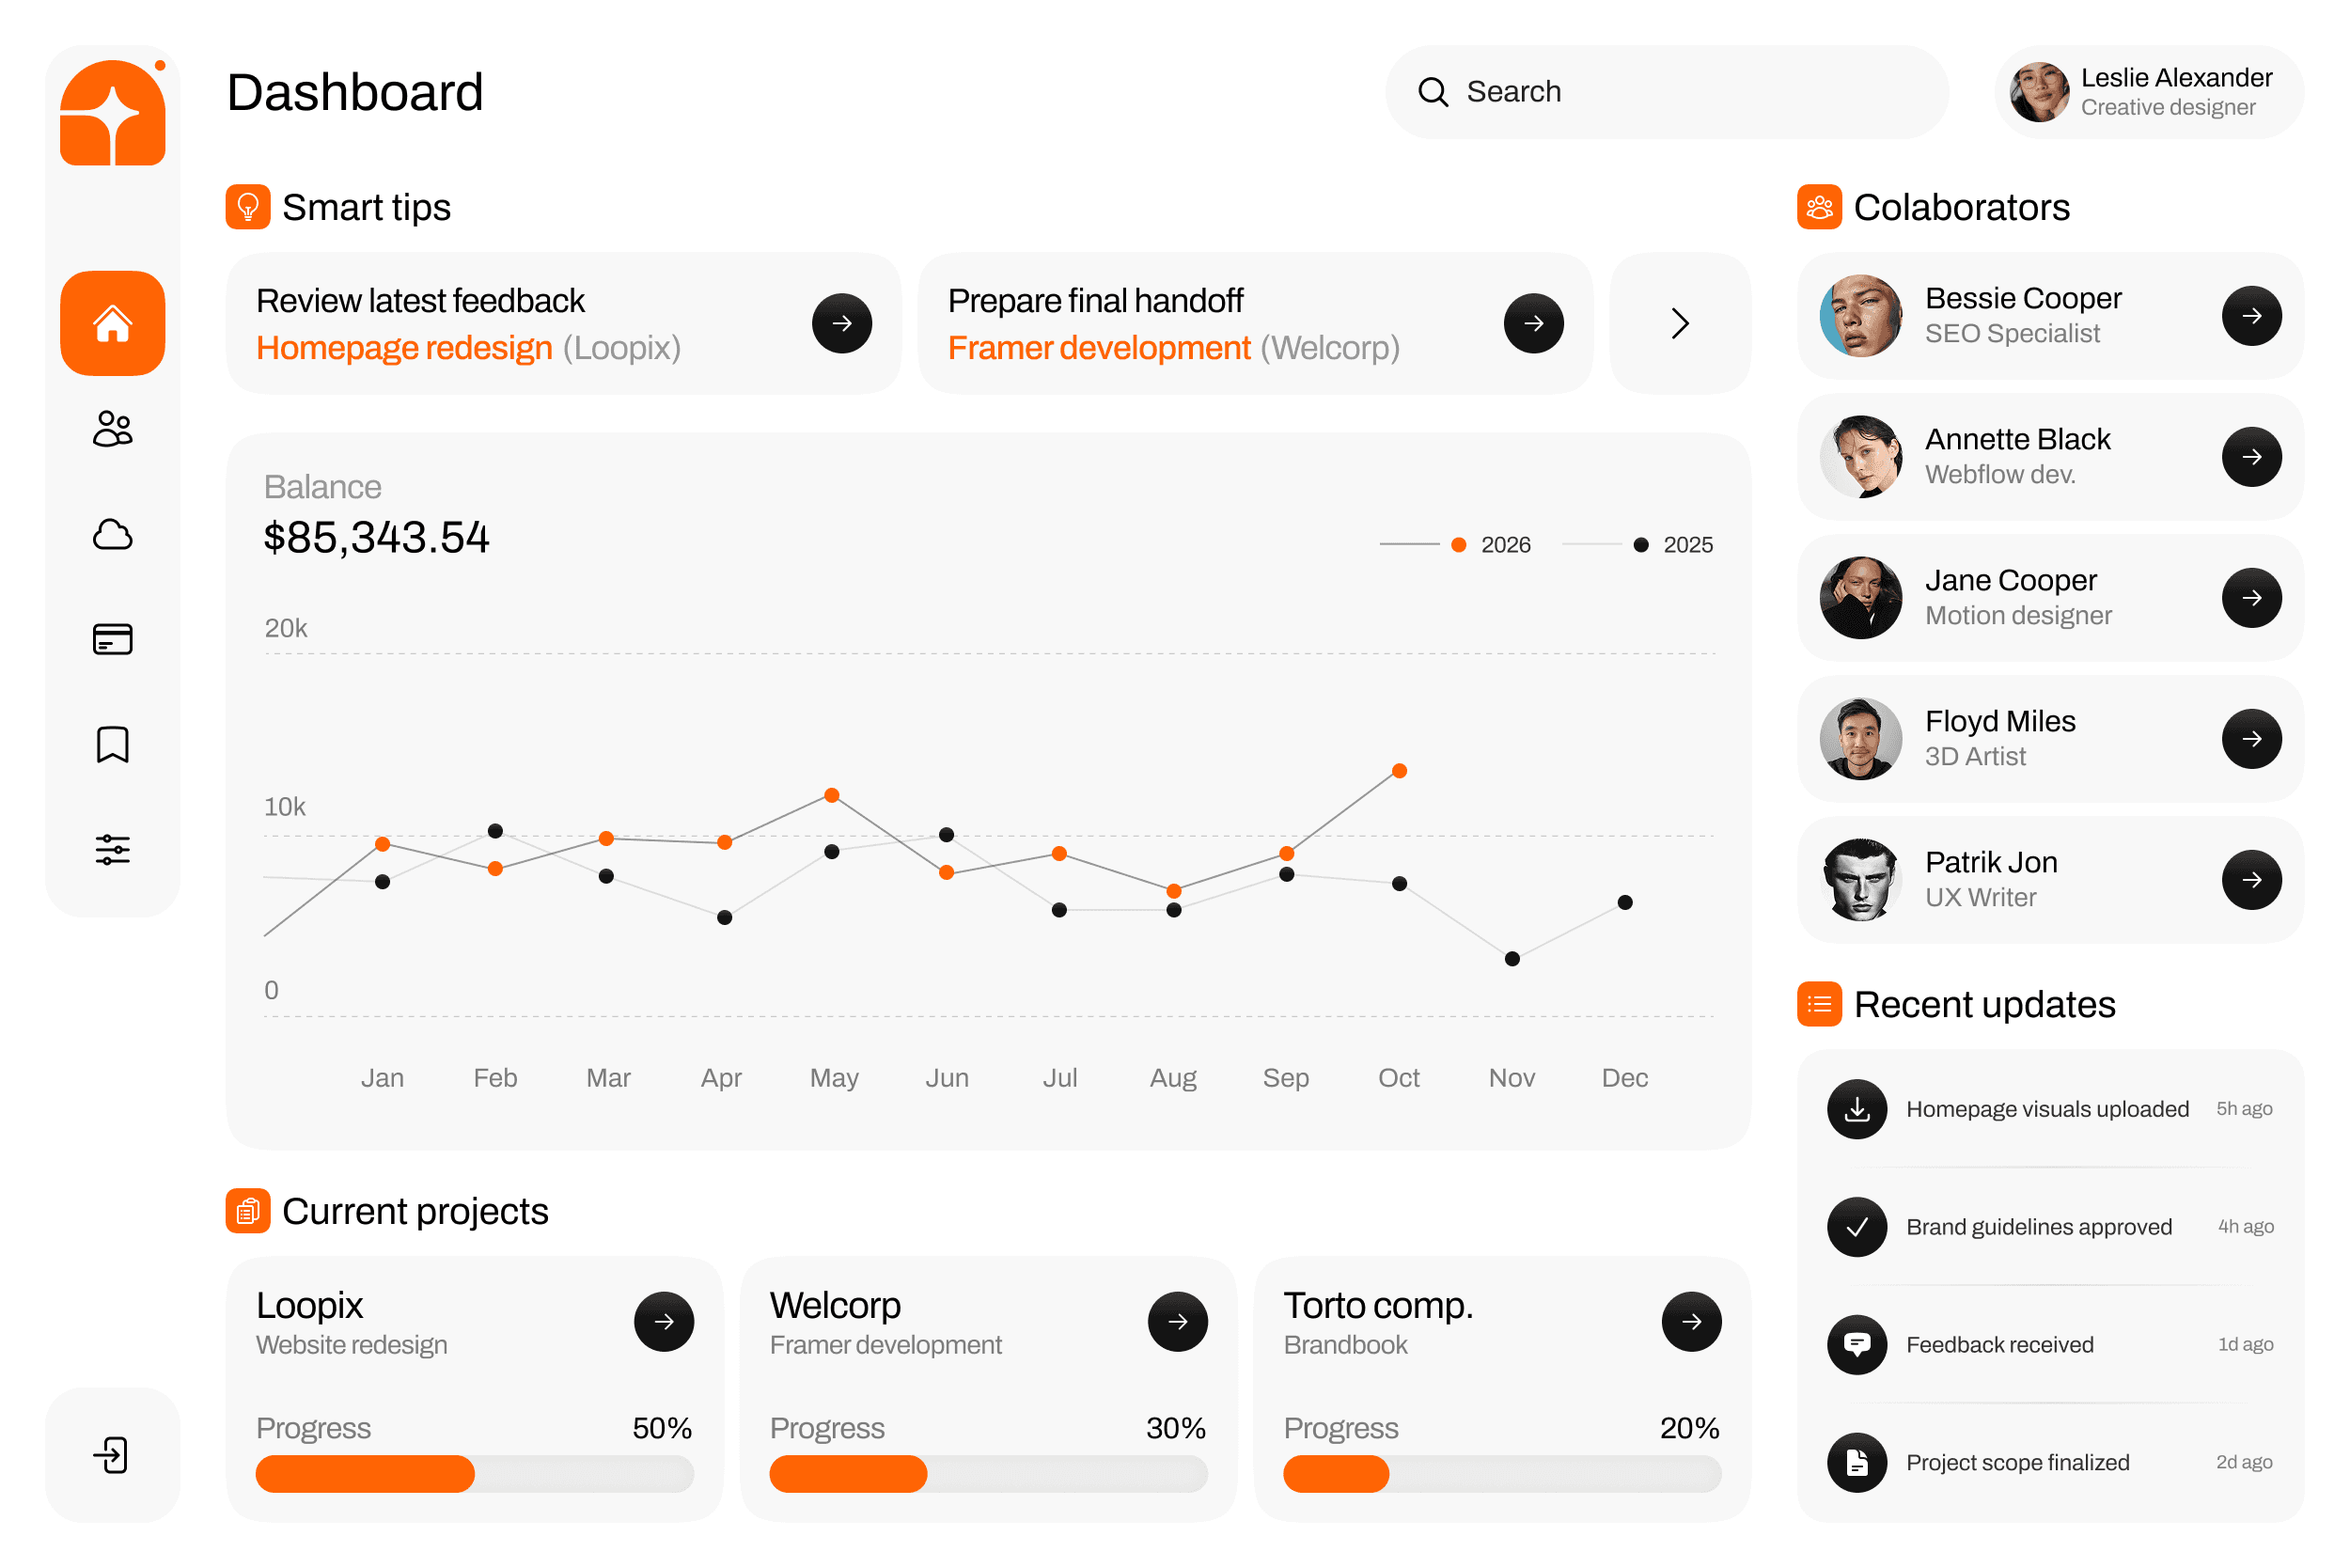
Task: Click the Current projects clipboard icon
Action: coord(248,1211)
